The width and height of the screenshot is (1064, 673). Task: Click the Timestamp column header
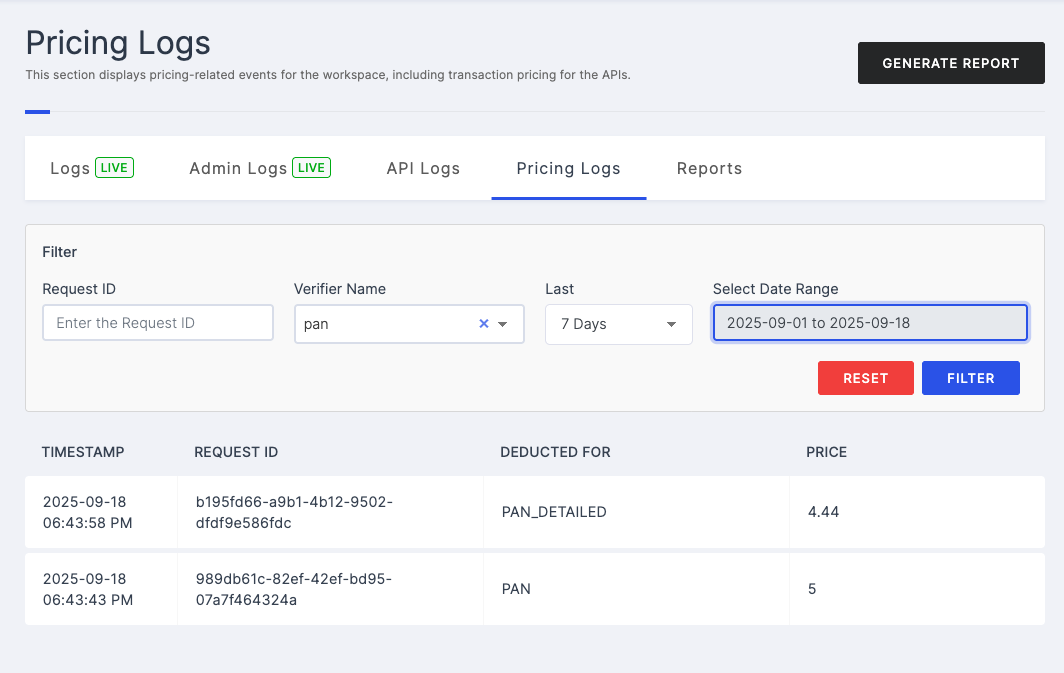point(83,452)
